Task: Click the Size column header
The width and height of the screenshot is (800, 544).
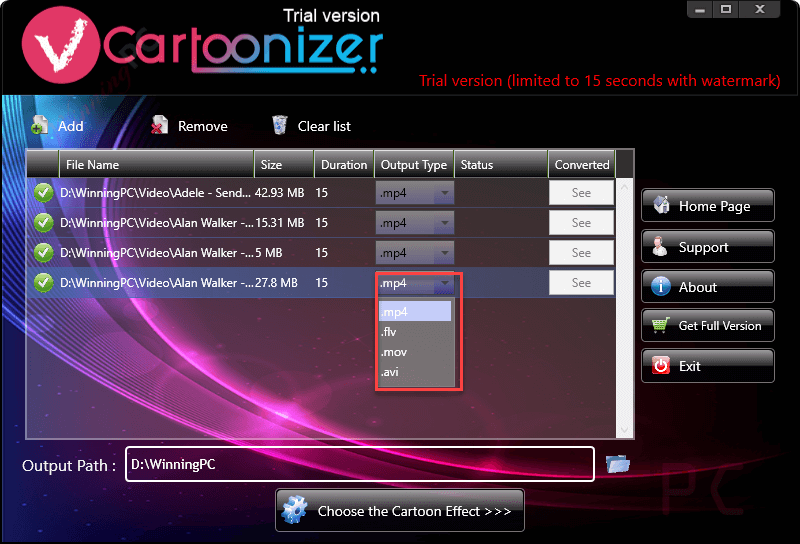Action: 284,164
